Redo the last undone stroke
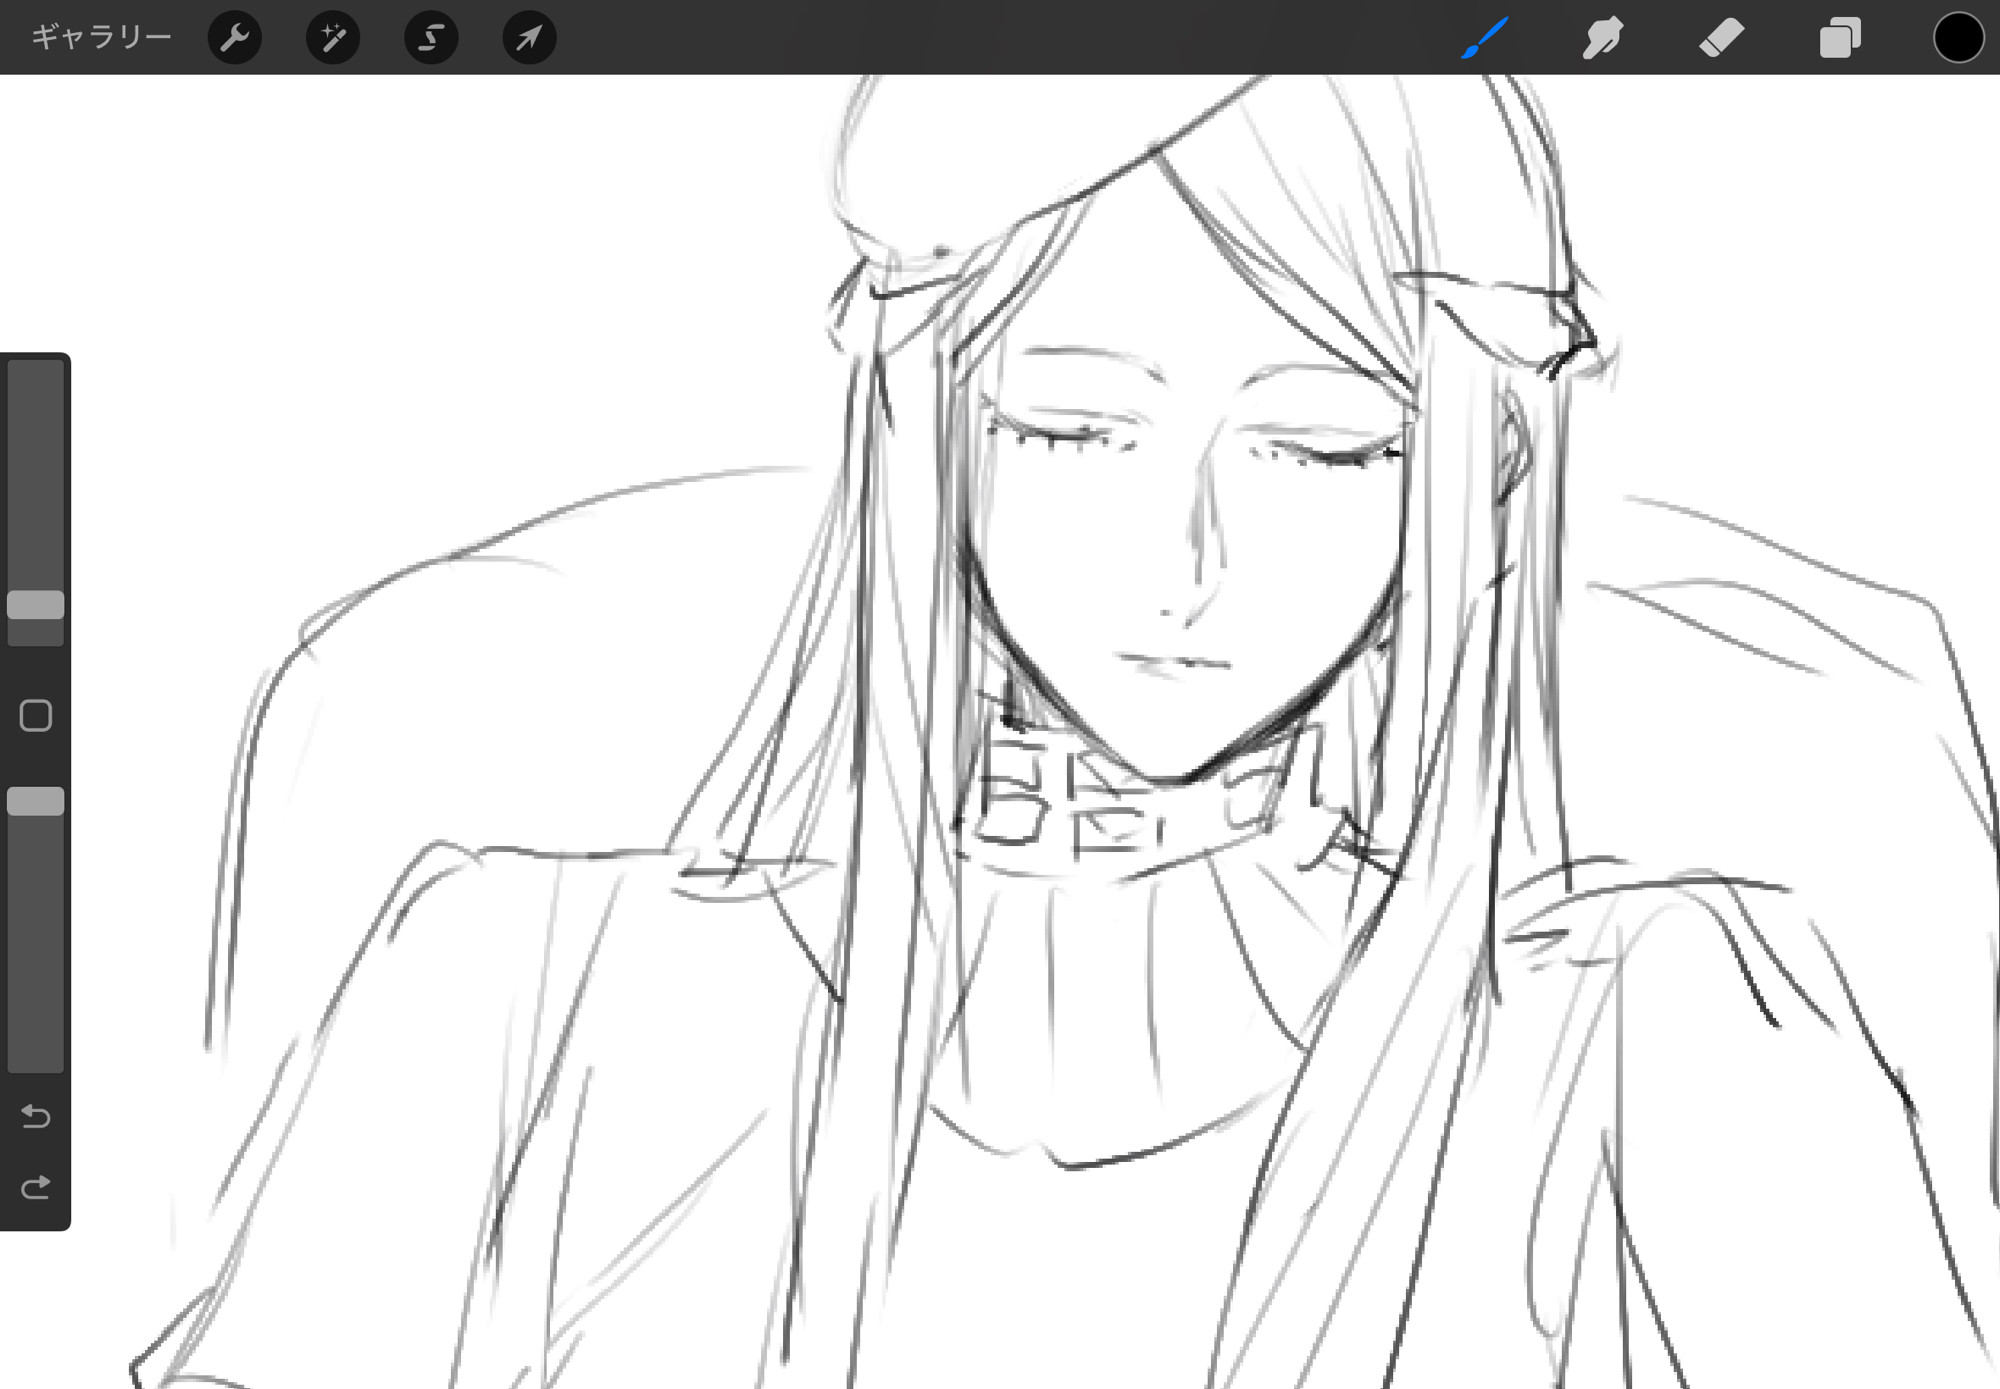Screen dimensions: 2000x1389 tap(36, 1187)
